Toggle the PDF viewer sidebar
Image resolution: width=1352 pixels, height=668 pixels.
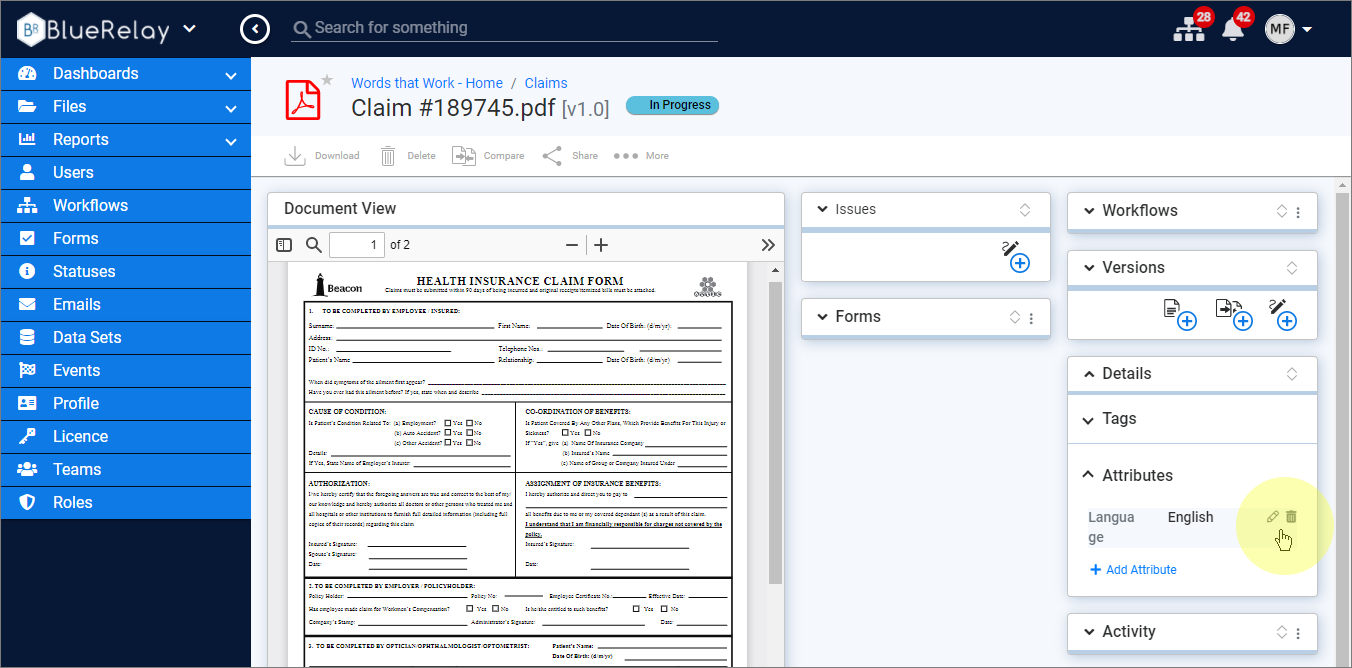pyautogui.click(x=284, y=245)
